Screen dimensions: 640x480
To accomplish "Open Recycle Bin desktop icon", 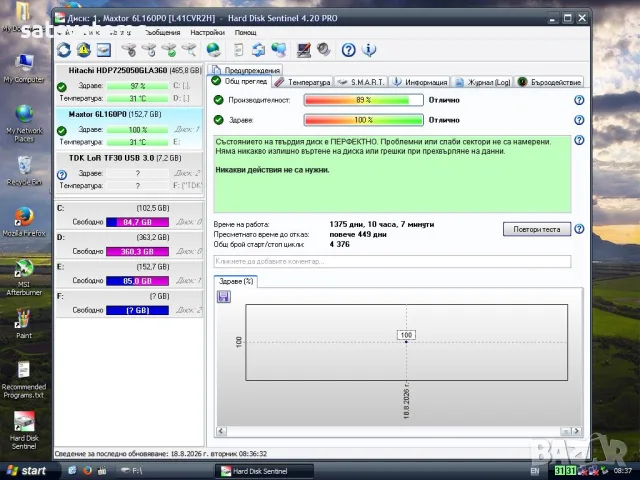I will [24, 171].
